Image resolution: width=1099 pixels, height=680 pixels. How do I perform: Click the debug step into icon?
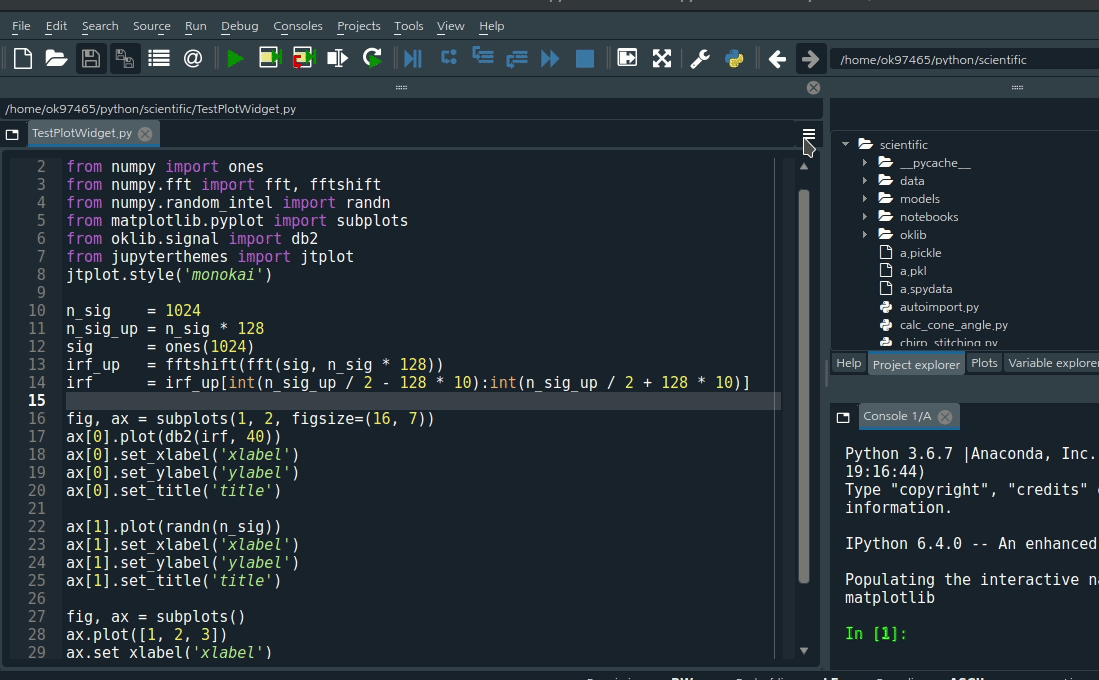tap(483, 56)
